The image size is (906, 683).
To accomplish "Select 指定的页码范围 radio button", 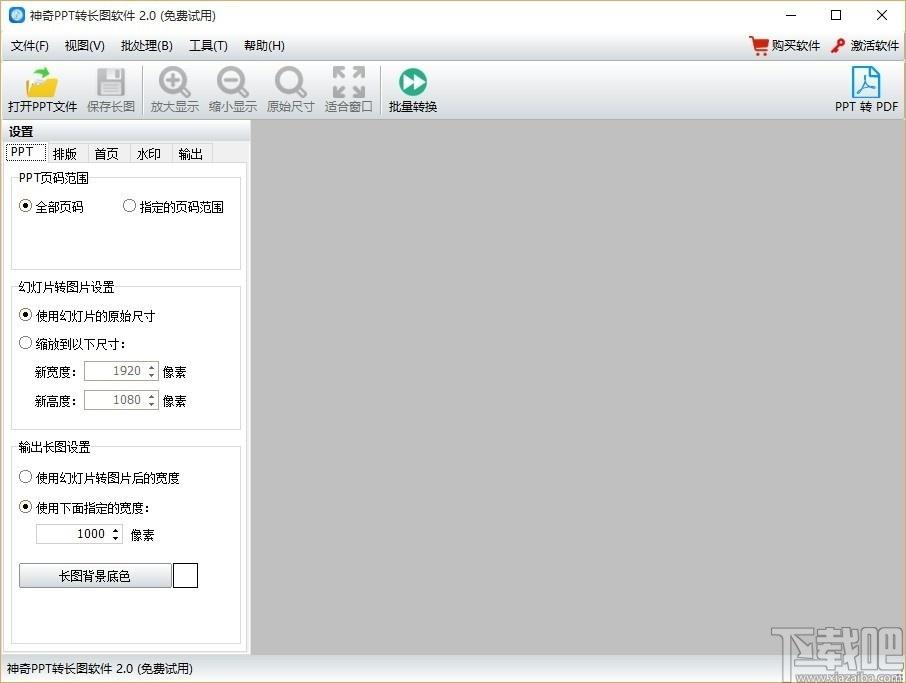I will pyautogui.click(x=129, y=206).
